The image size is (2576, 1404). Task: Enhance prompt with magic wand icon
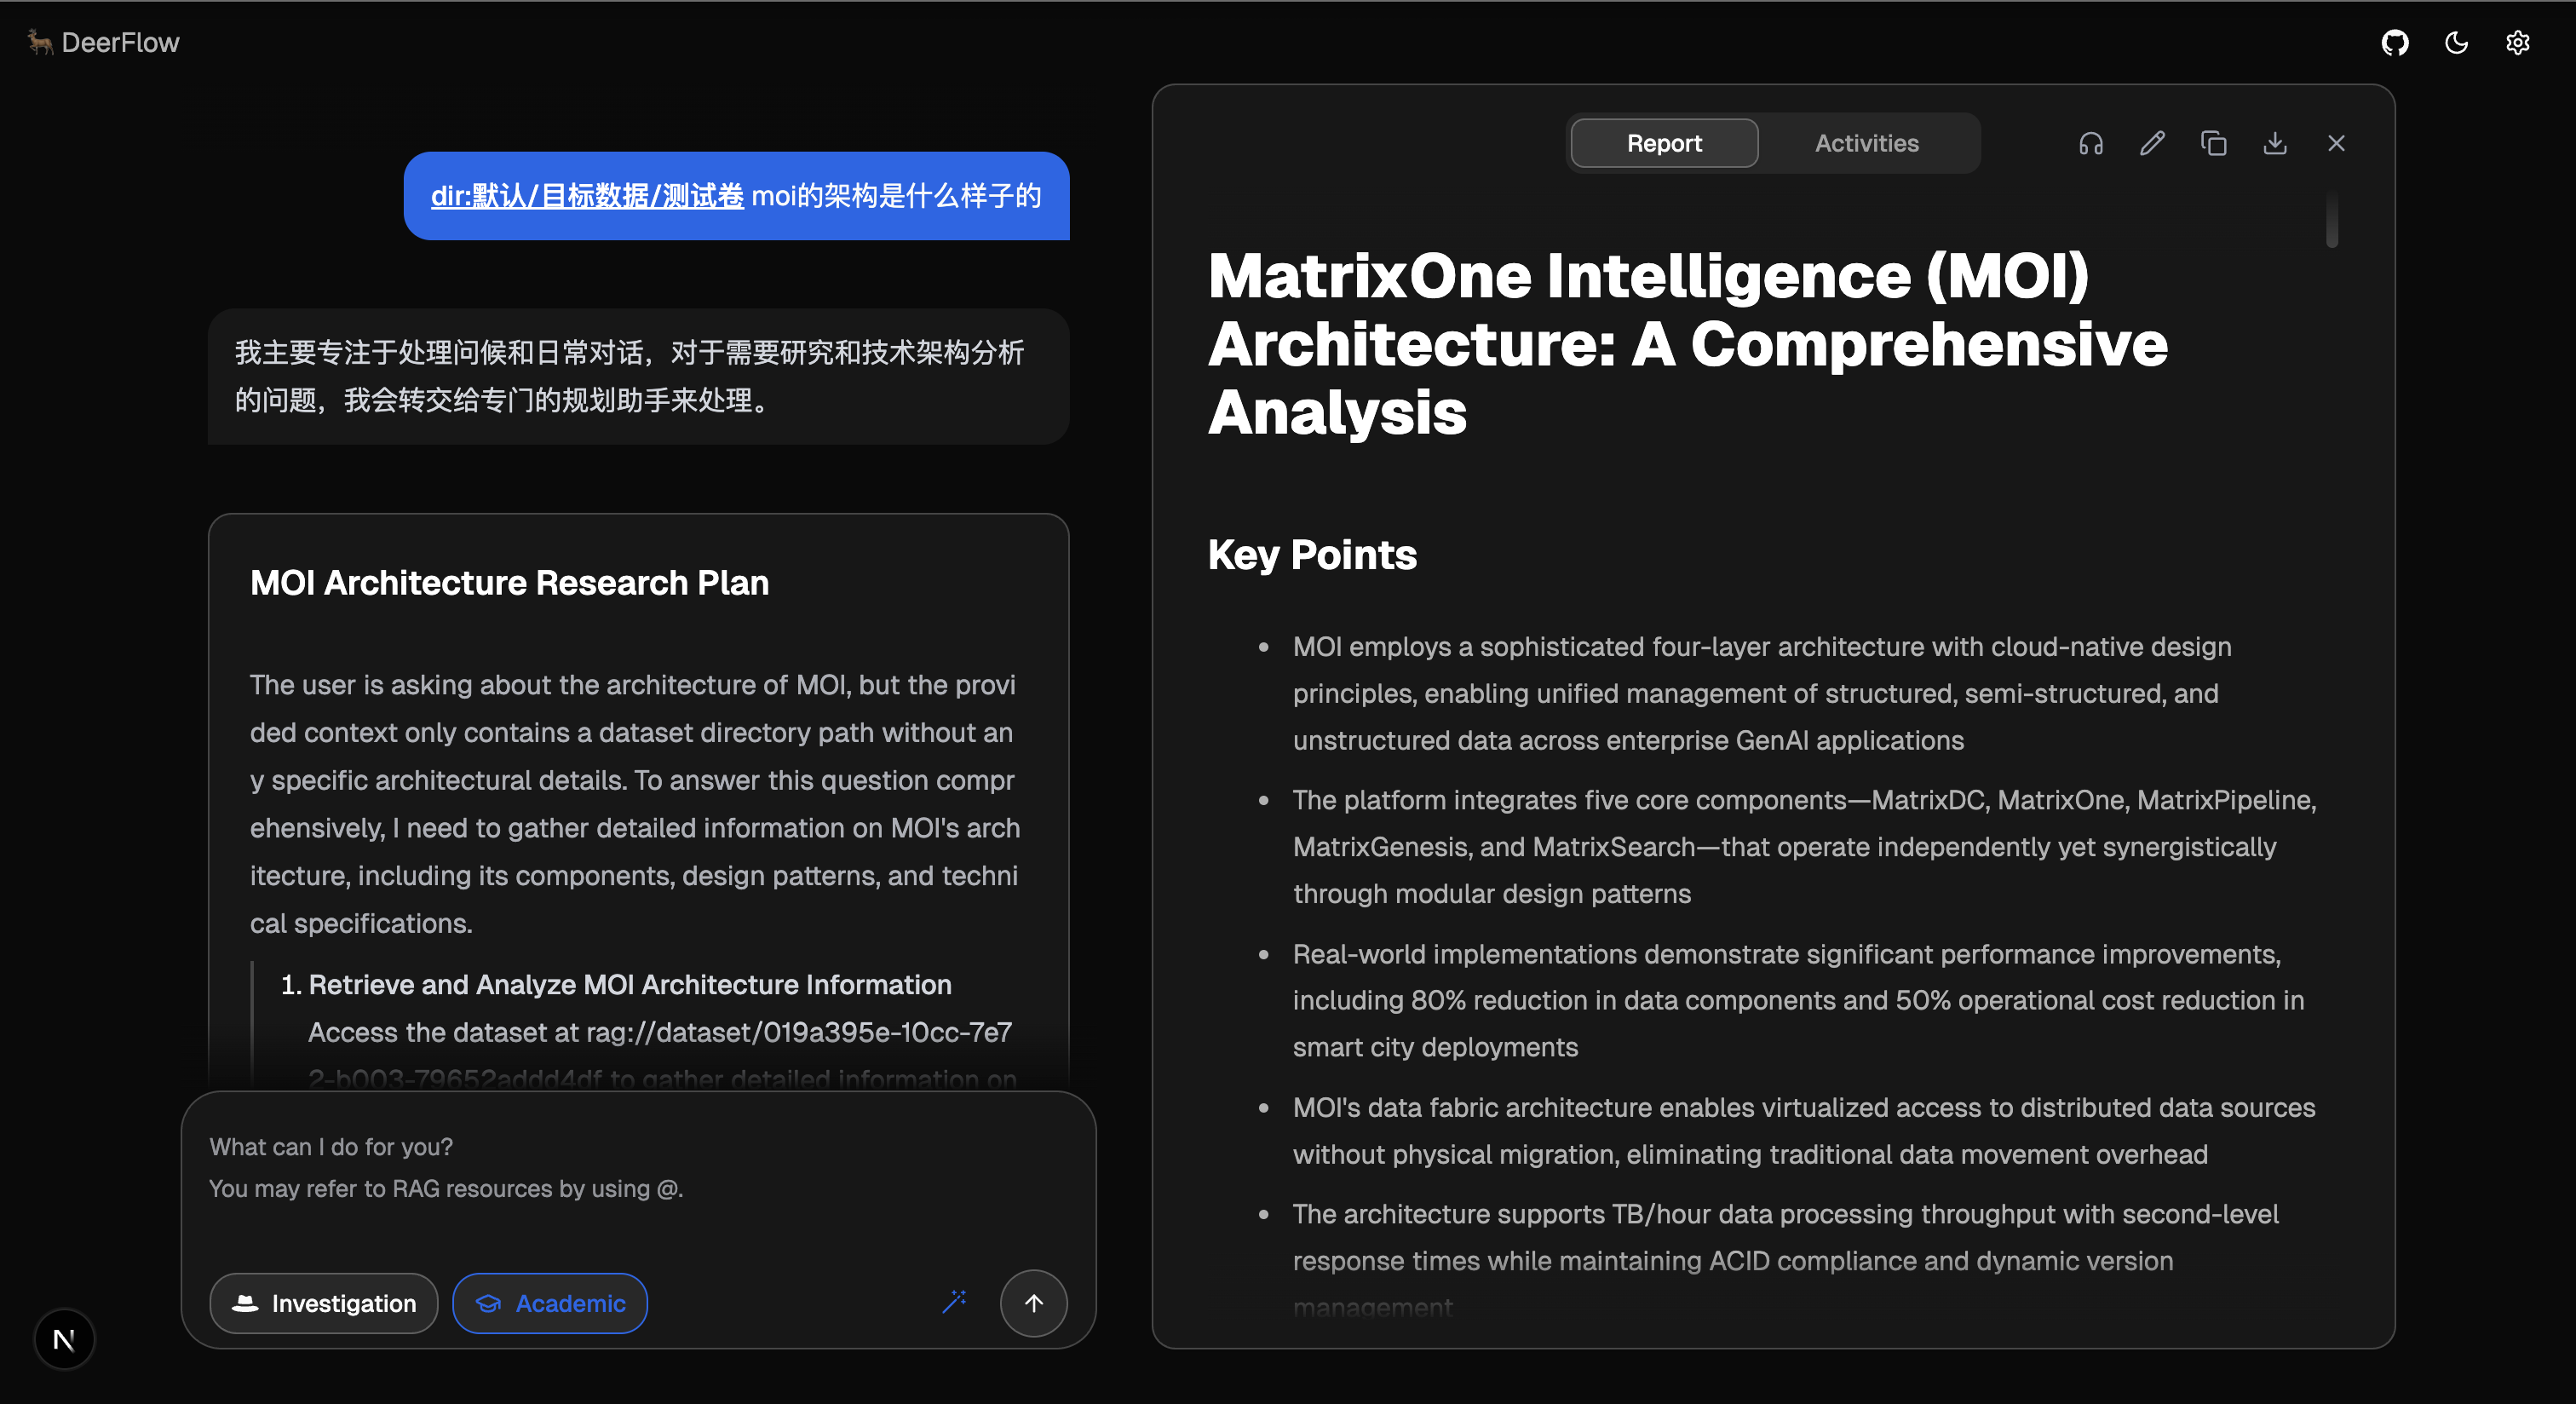pyautogui.click(x=955, y=1301)
